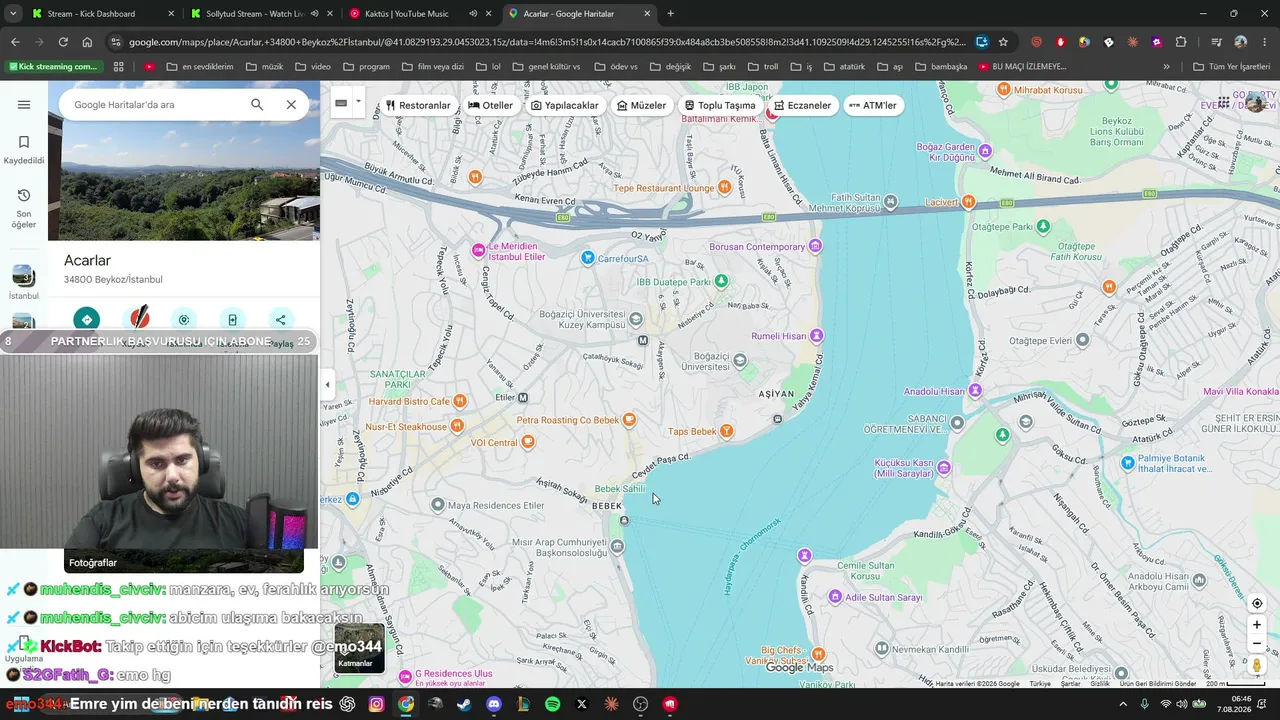
Task: Clear the Maps search with the X icon
Action: [x=291, y=104]
